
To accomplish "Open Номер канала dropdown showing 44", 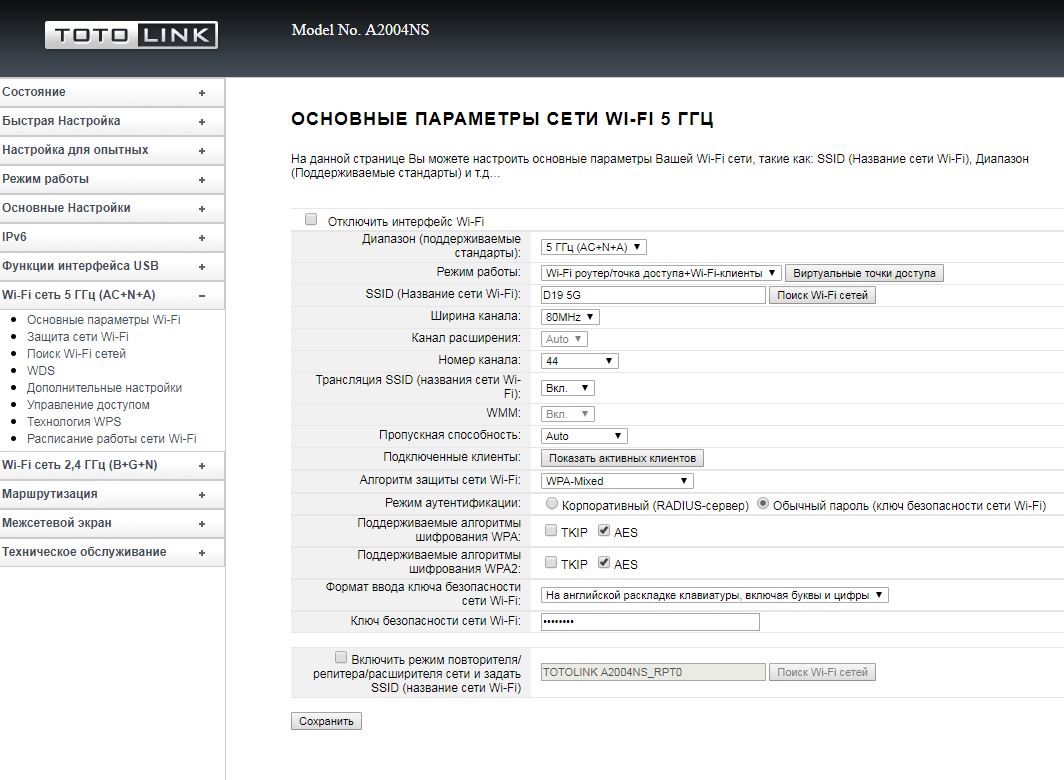I will [580, 360].
